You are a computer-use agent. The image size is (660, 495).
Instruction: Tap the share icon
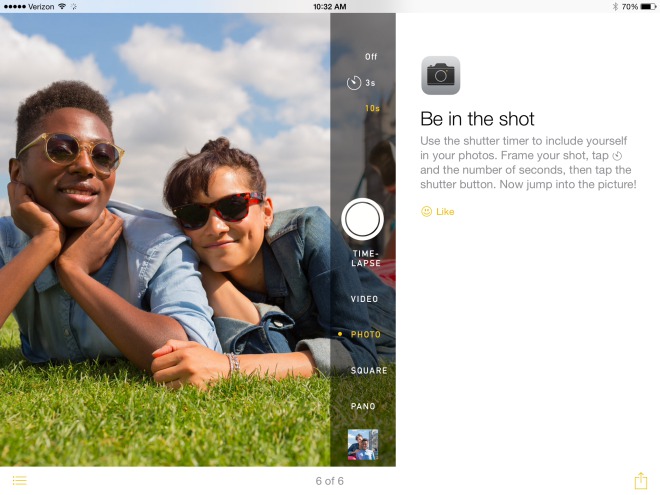point(641,481)
